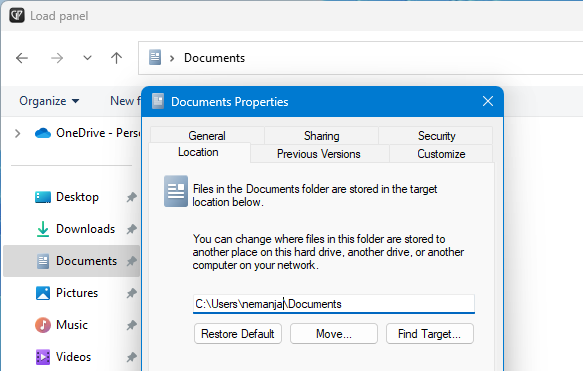
Task: Click the pin icon next to Videos
Action: (131, 357)
